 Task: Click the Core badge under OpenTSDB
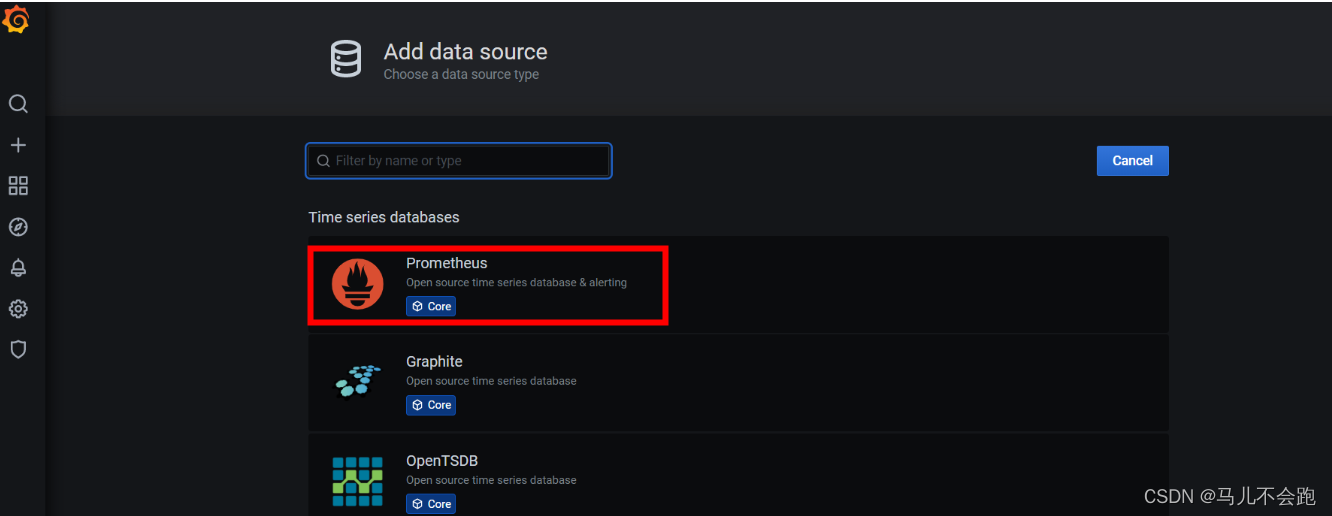tap(431, 504)
